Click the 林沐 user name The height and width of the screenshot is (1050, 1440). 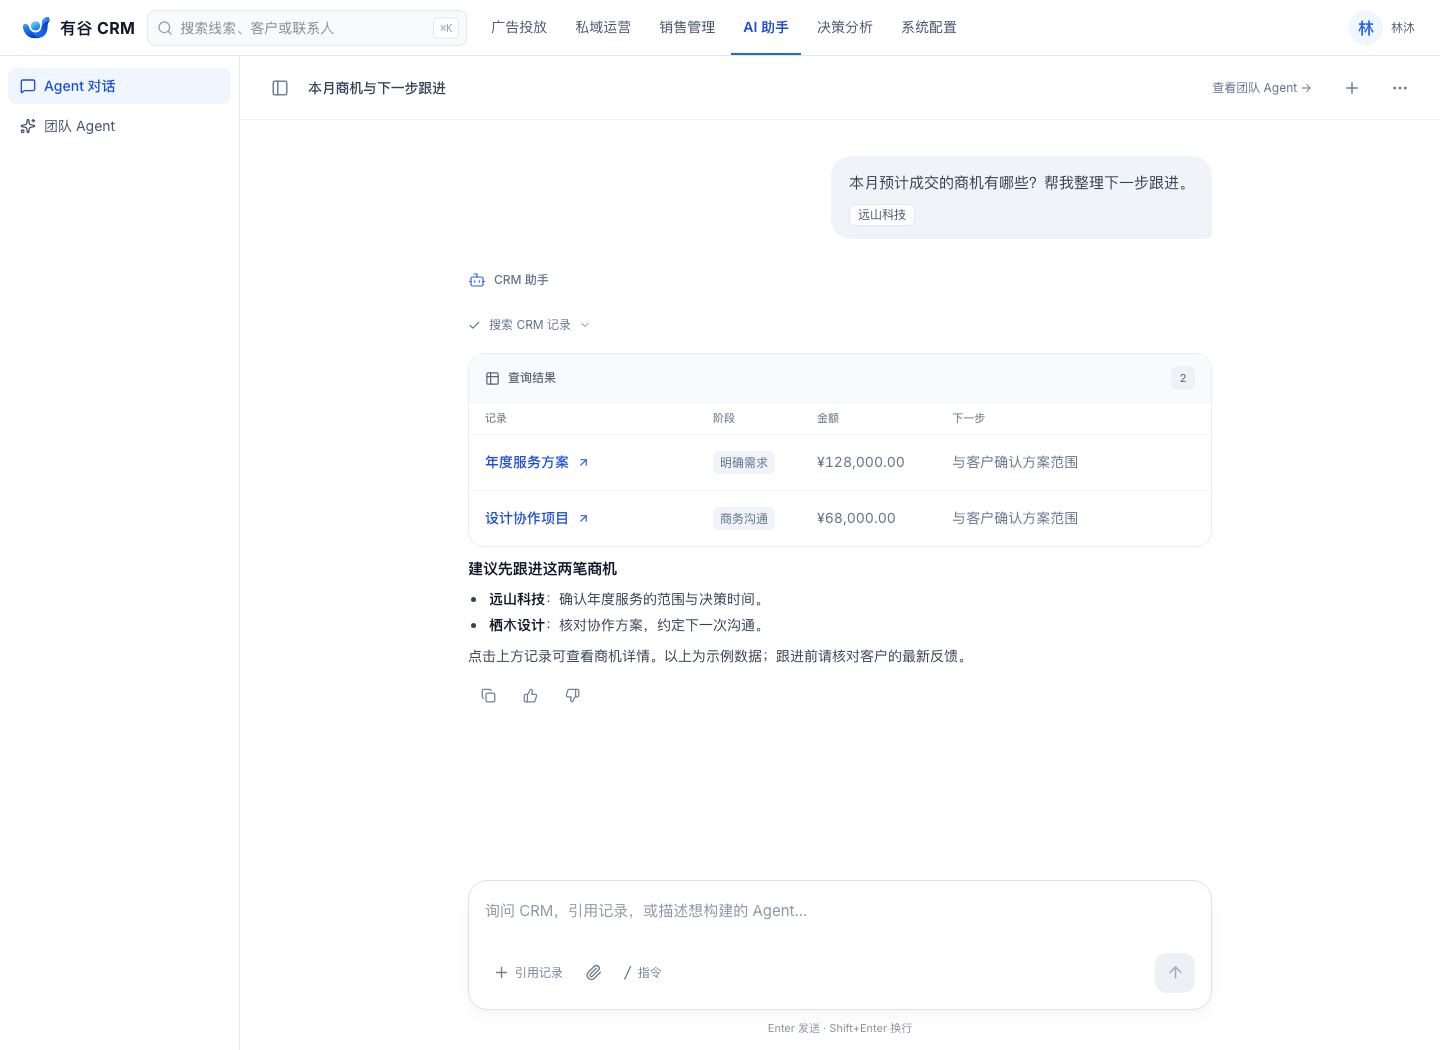[1403, 28]
